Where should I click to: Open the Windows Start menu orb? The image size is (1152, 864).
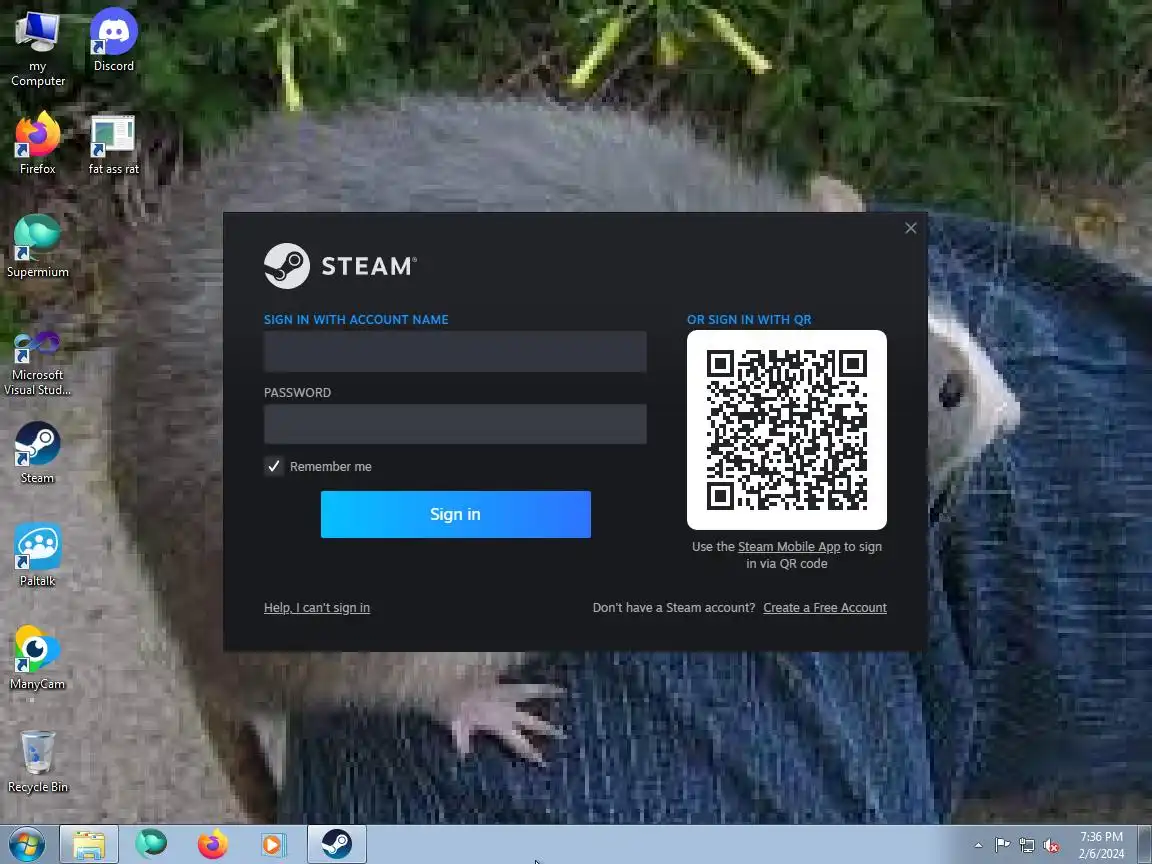[26, 844]
